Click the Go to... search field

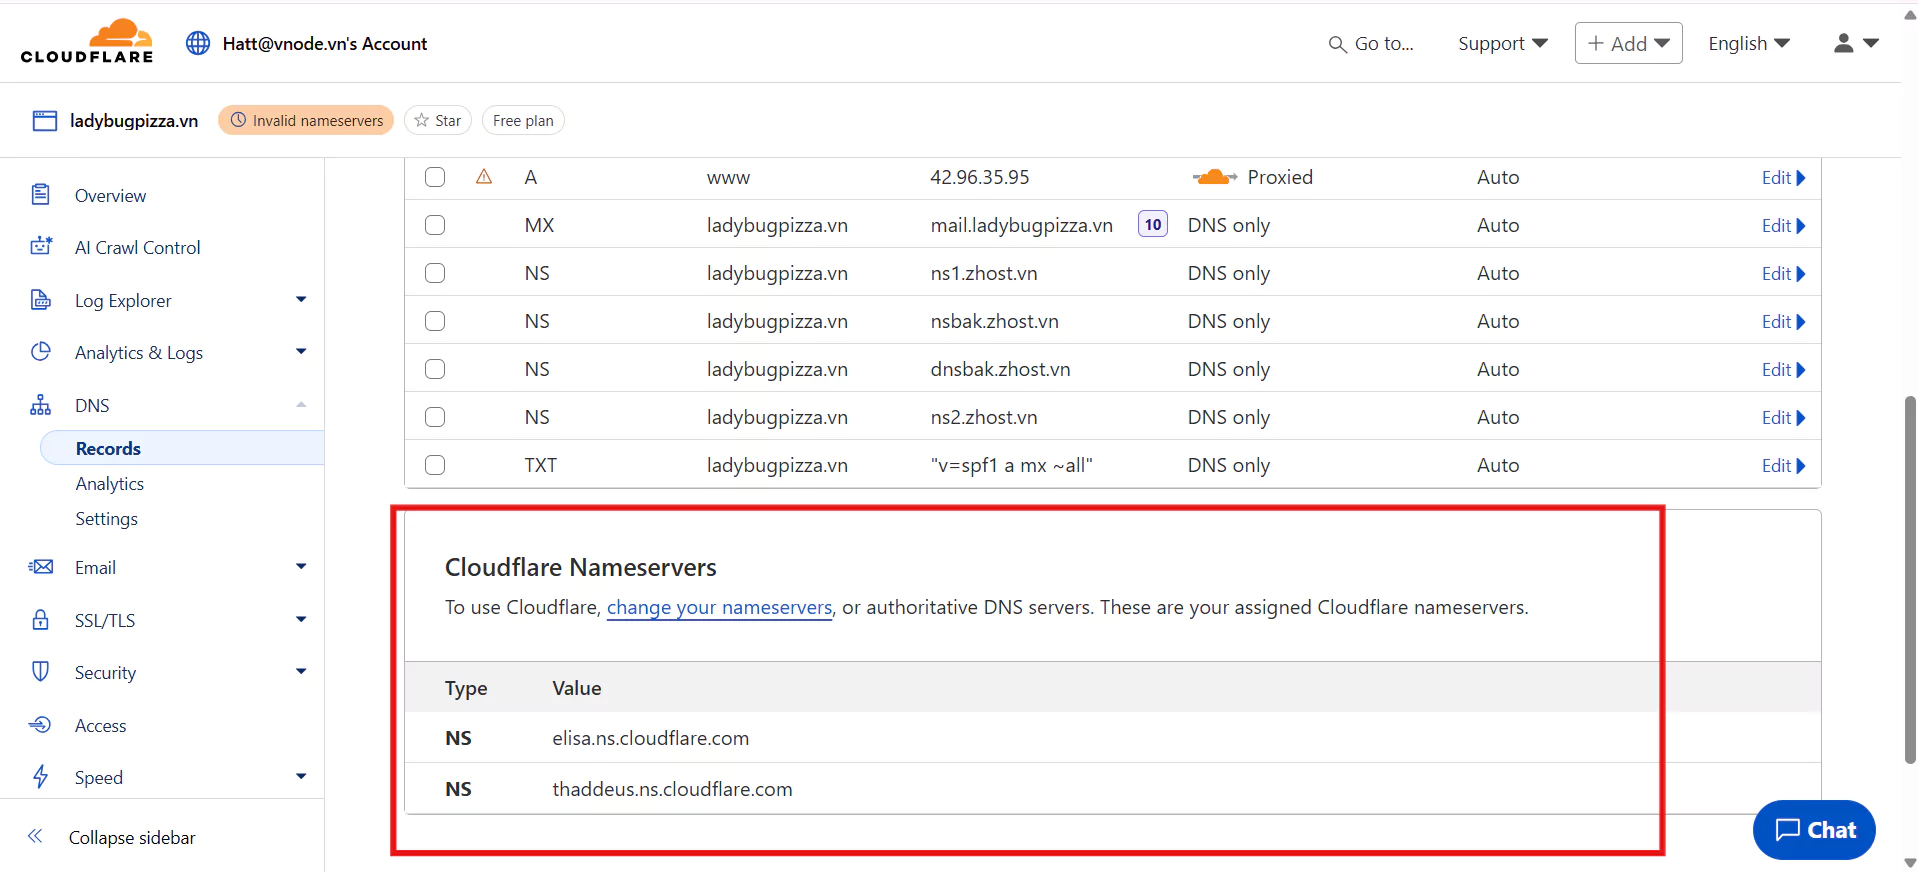(x=1371, y=44)
